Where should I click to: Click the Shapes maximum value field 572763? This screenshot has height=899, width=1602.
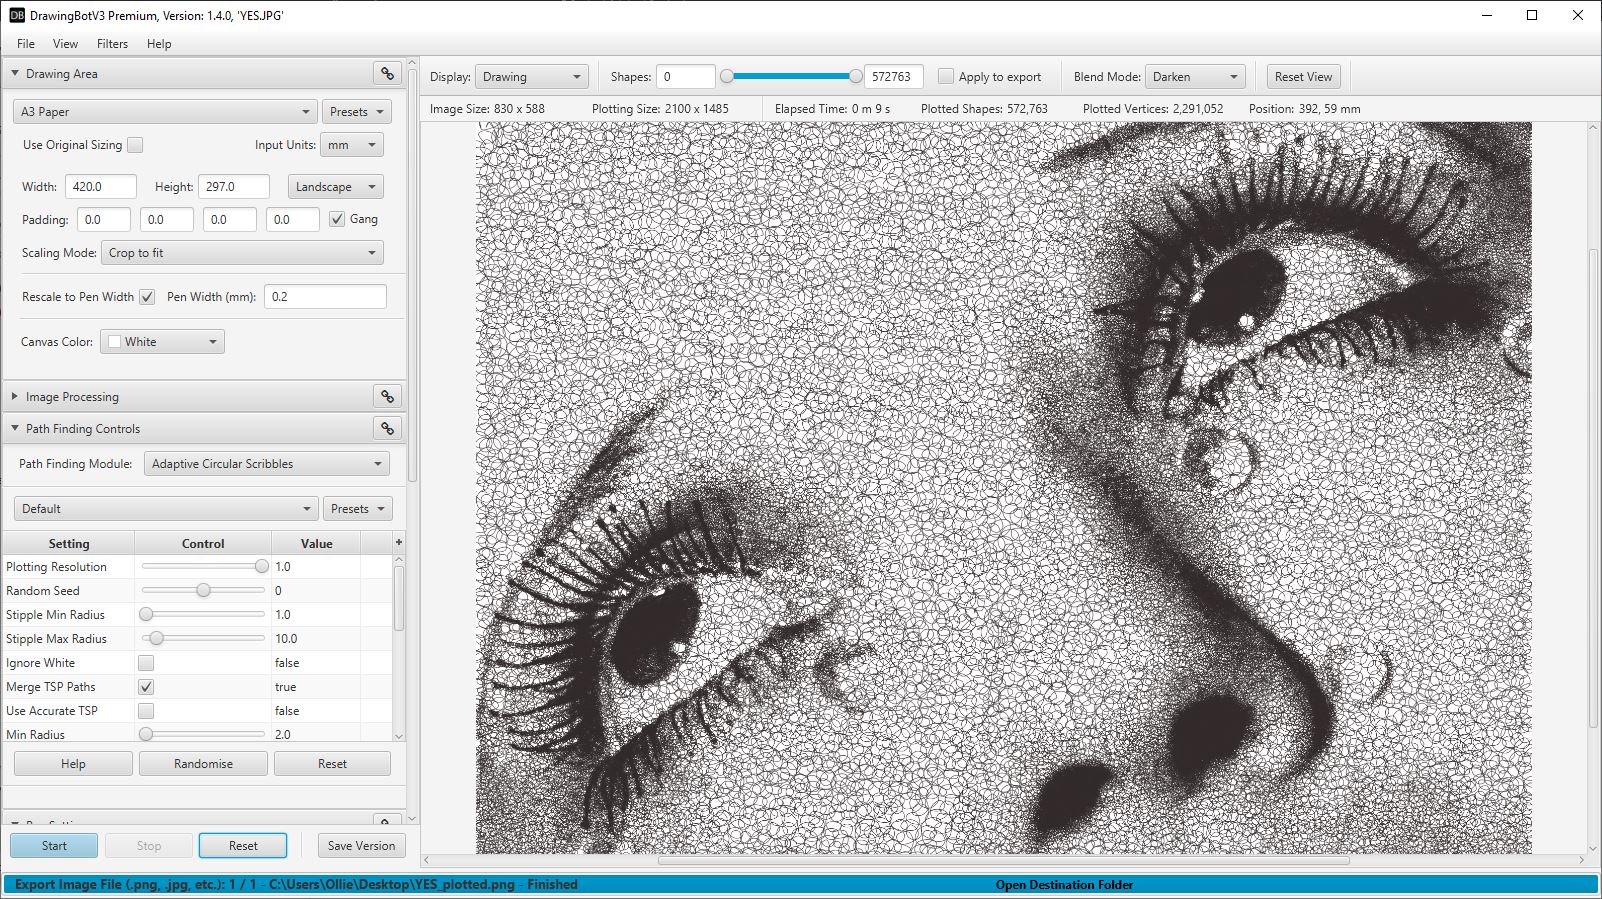[x=893, y=77]
